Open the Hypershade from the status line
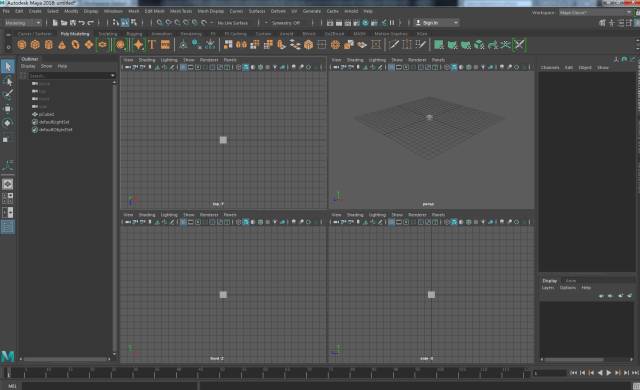The width and height of the screenshot is (640, 390). (365, 23)
